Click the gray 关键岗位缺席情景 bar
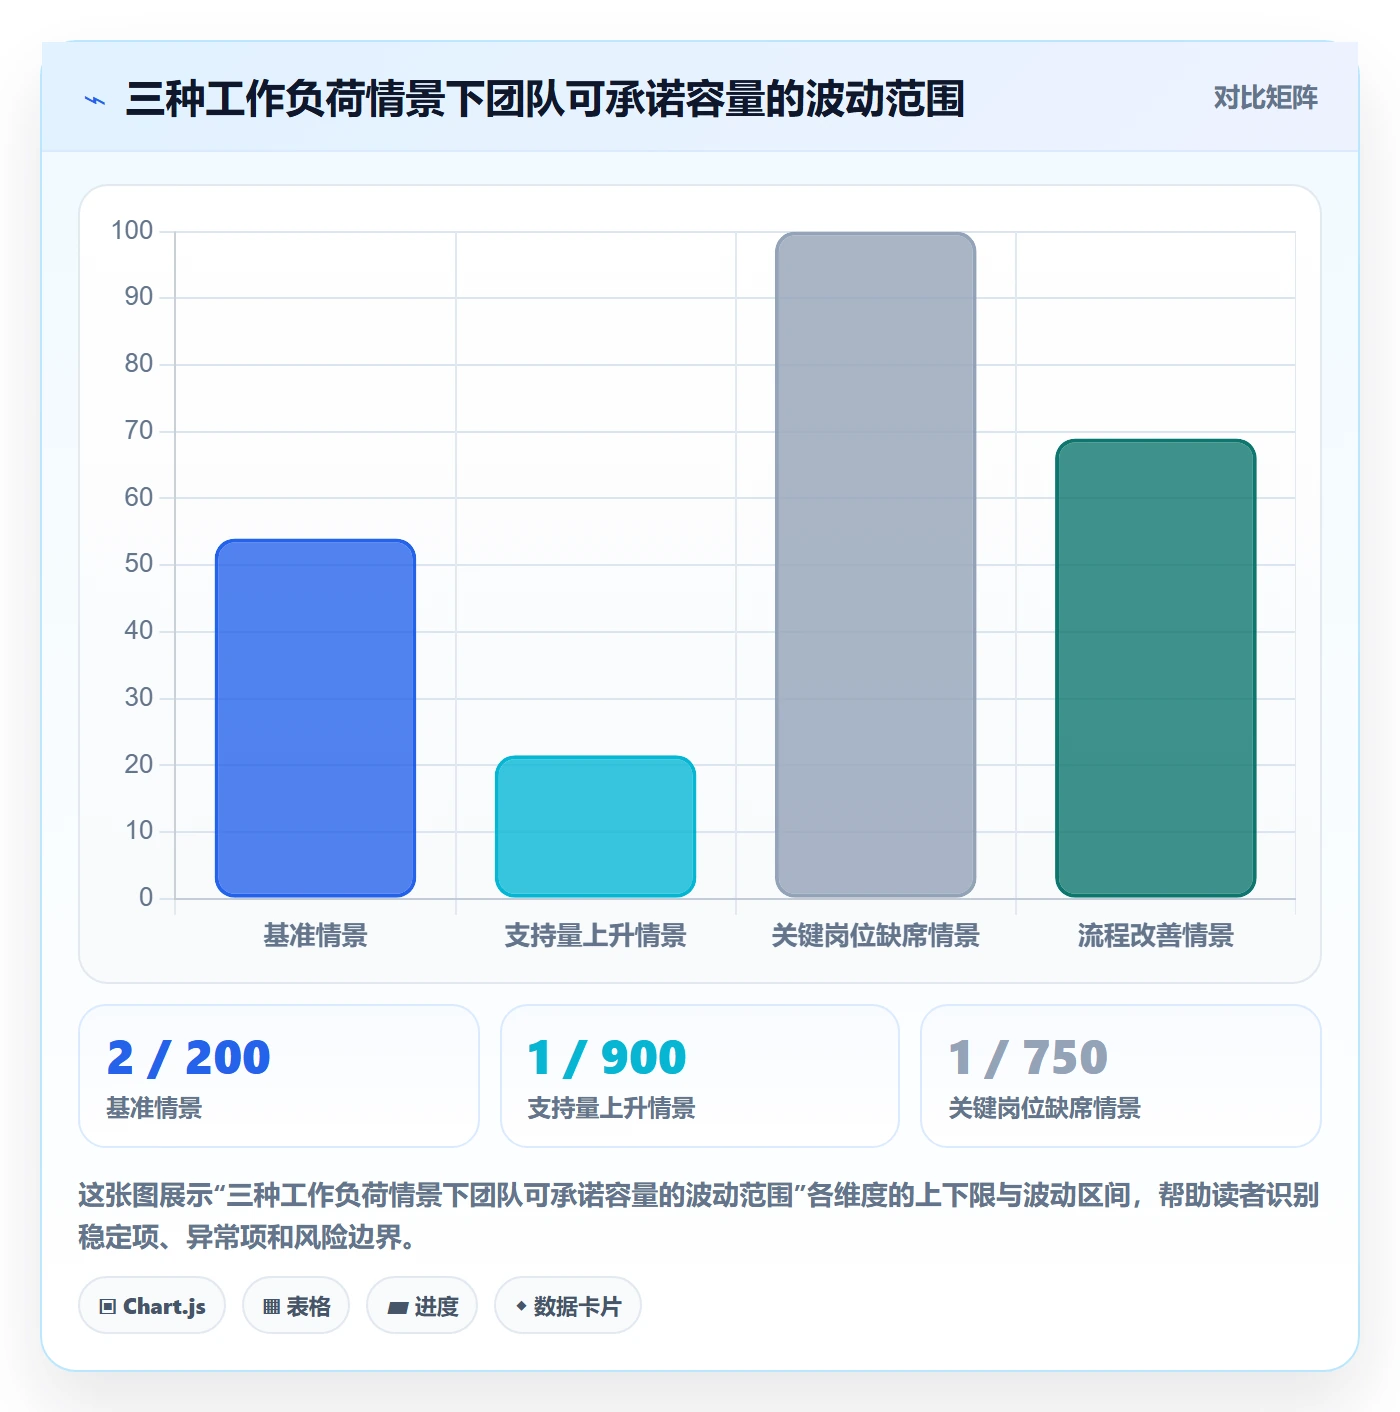This screenshot has height=1412, width=1400. [x=875, y=565]
